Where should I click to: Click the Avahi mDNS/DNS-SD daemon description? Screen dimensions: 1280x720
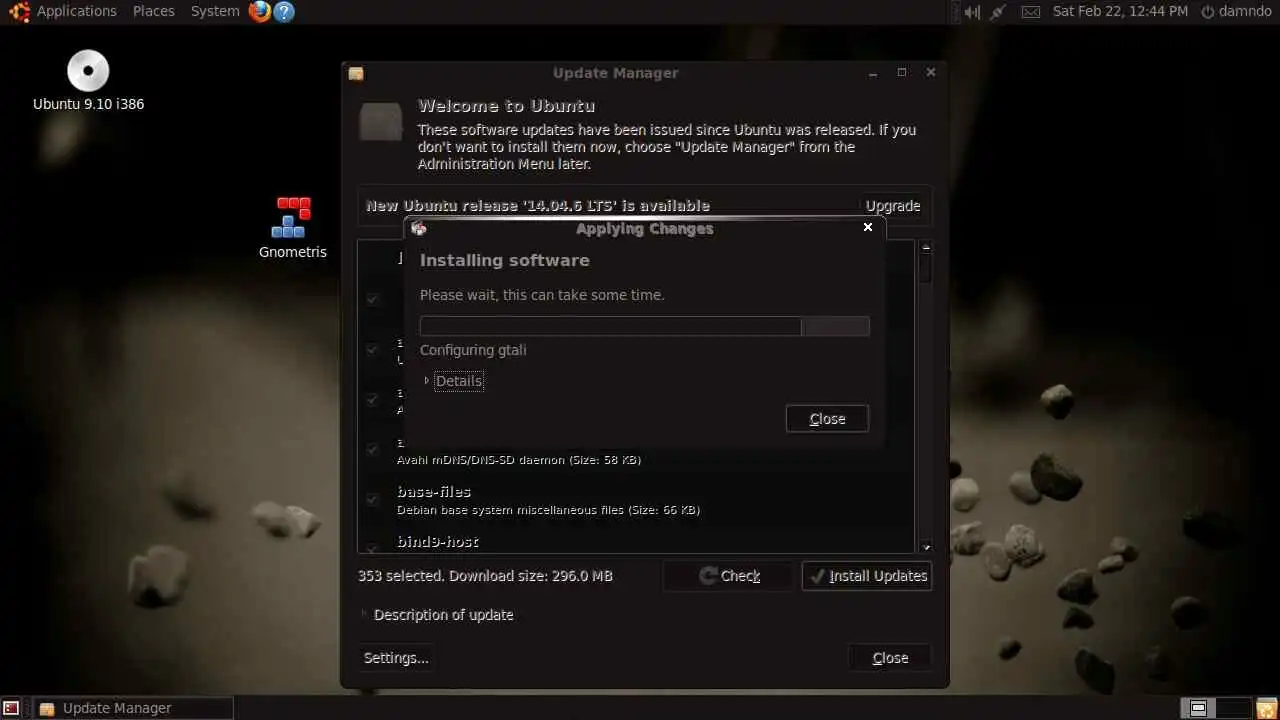click(x=519, y=460)
